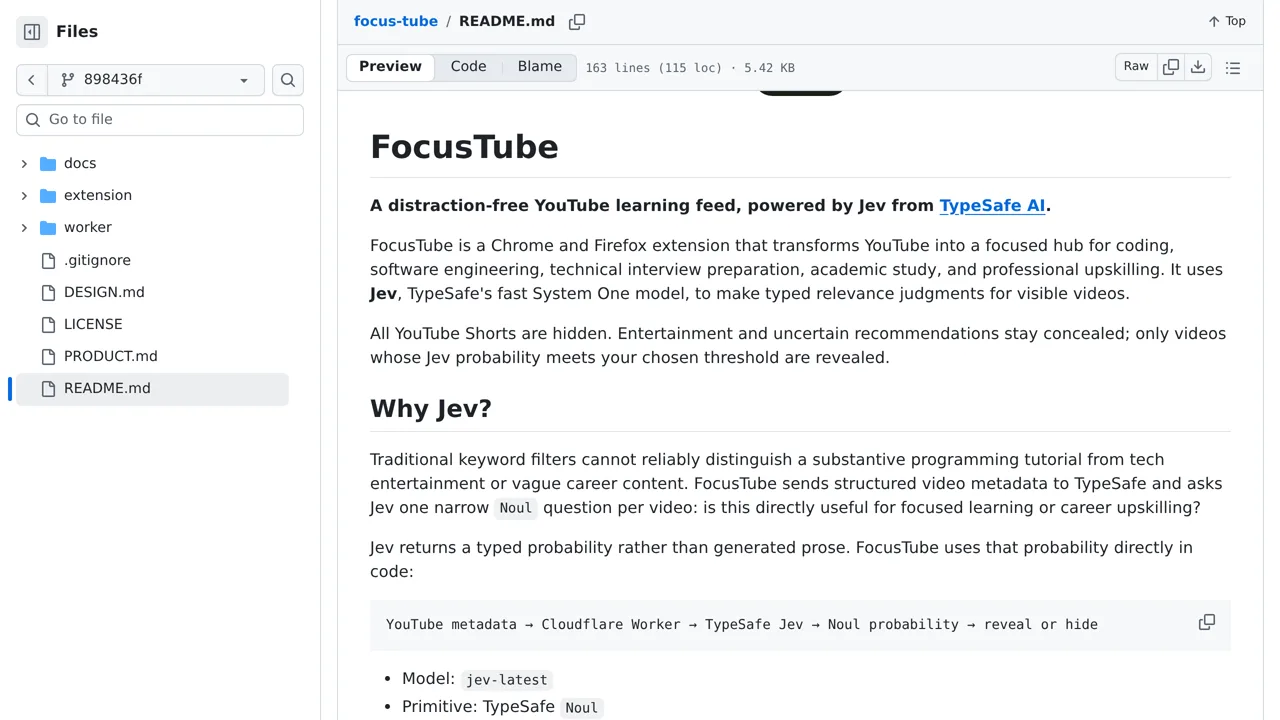Follow the TypeSafe AI link
The image size is (1280, 720).
pos(992,205)
